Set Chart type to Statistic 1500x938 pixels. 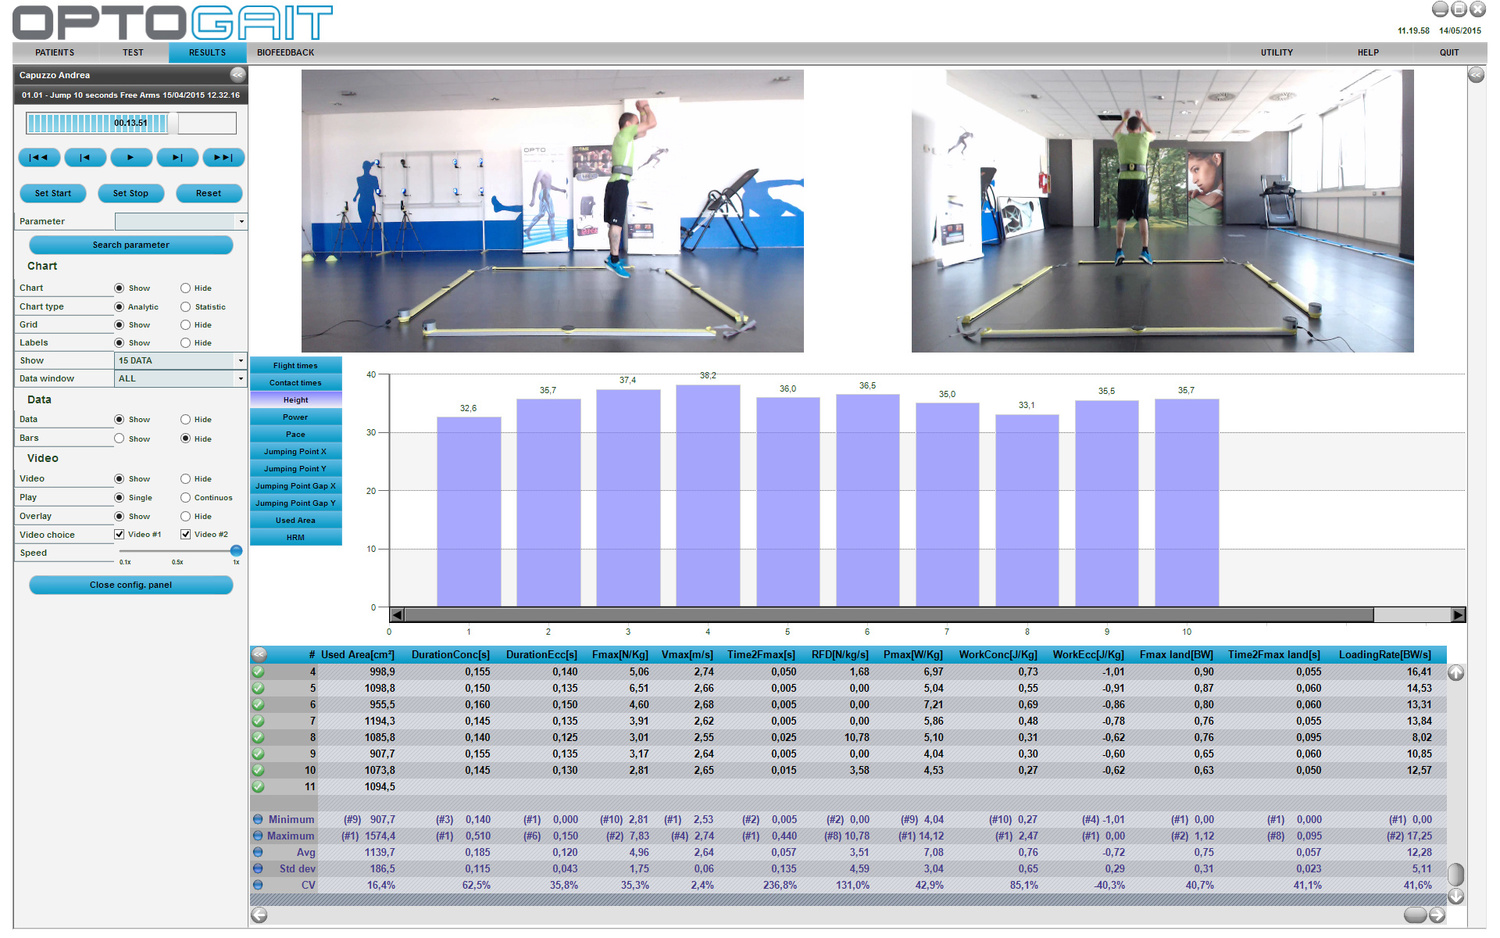tap(186, 307)
